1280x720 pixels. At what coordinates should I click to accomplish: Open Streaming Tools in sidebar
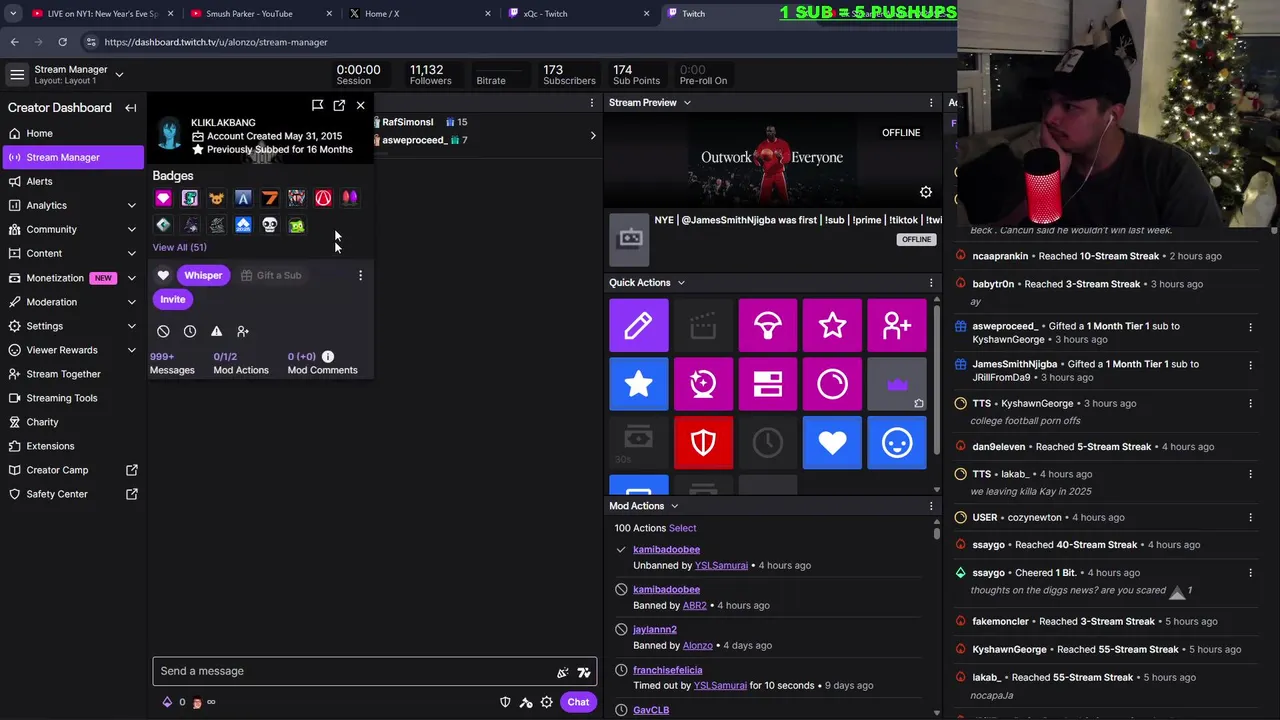point(72,398)
